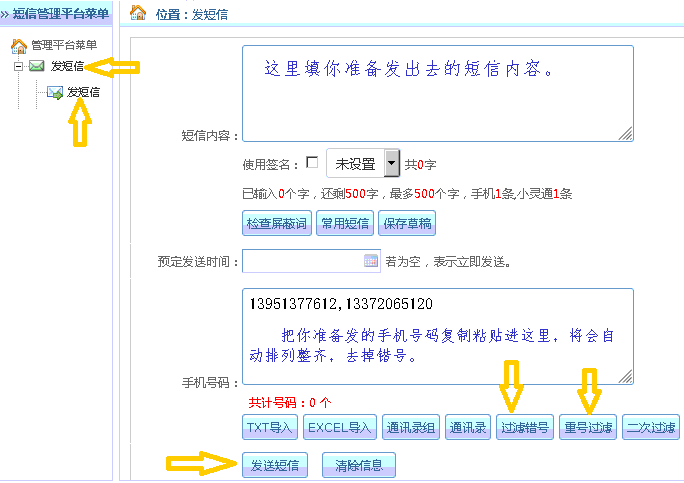Click the 手机号码 phone number text area

[437, 336]
